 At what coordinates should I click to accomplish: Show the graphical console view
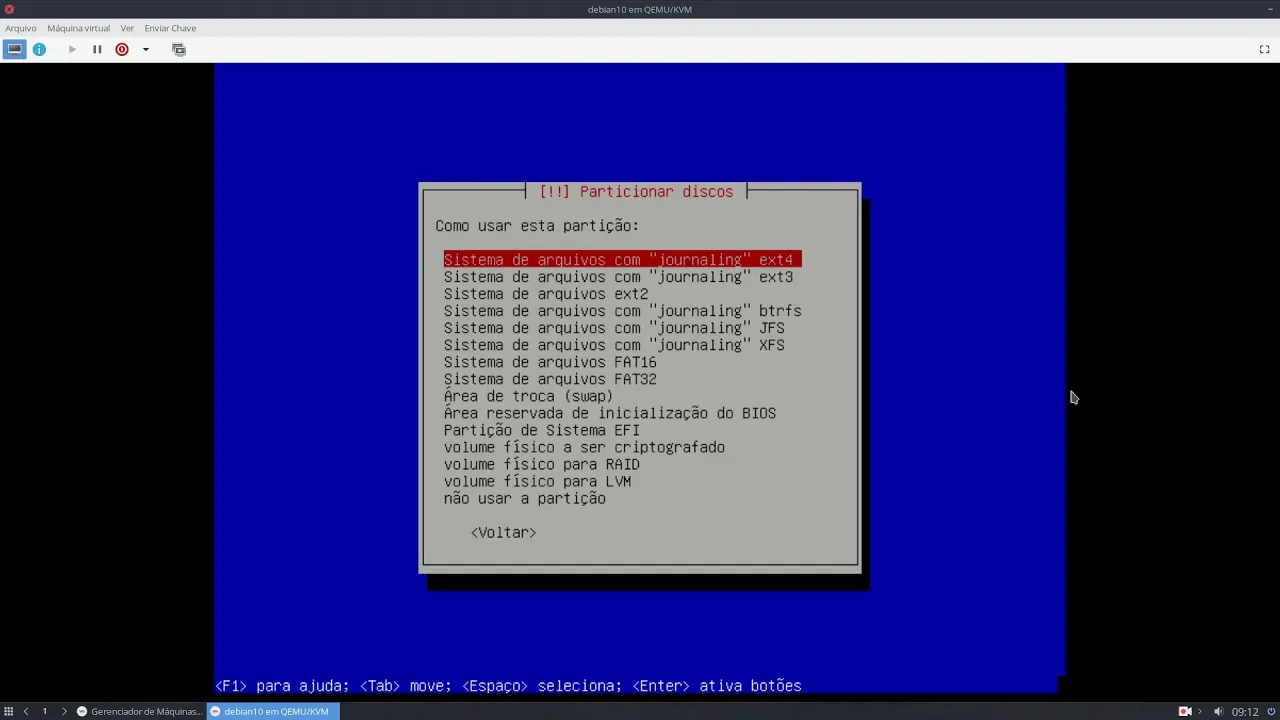[14, 49]
